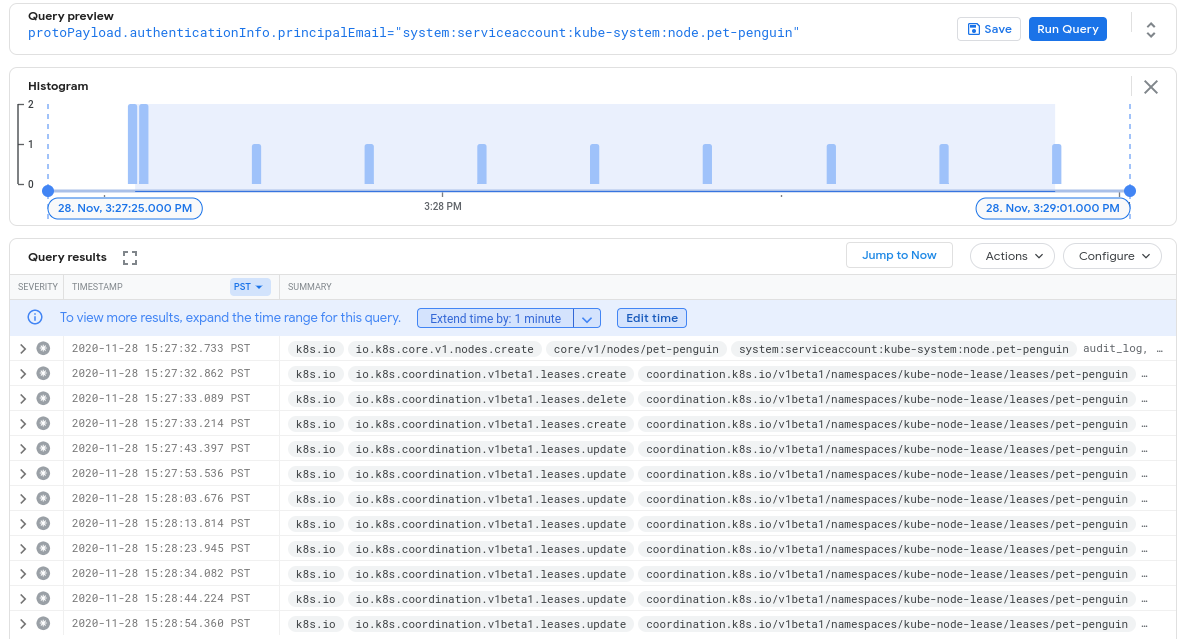Expand the 15:27:33.089 log entry
1184x639 pixels.
point(23,399)
